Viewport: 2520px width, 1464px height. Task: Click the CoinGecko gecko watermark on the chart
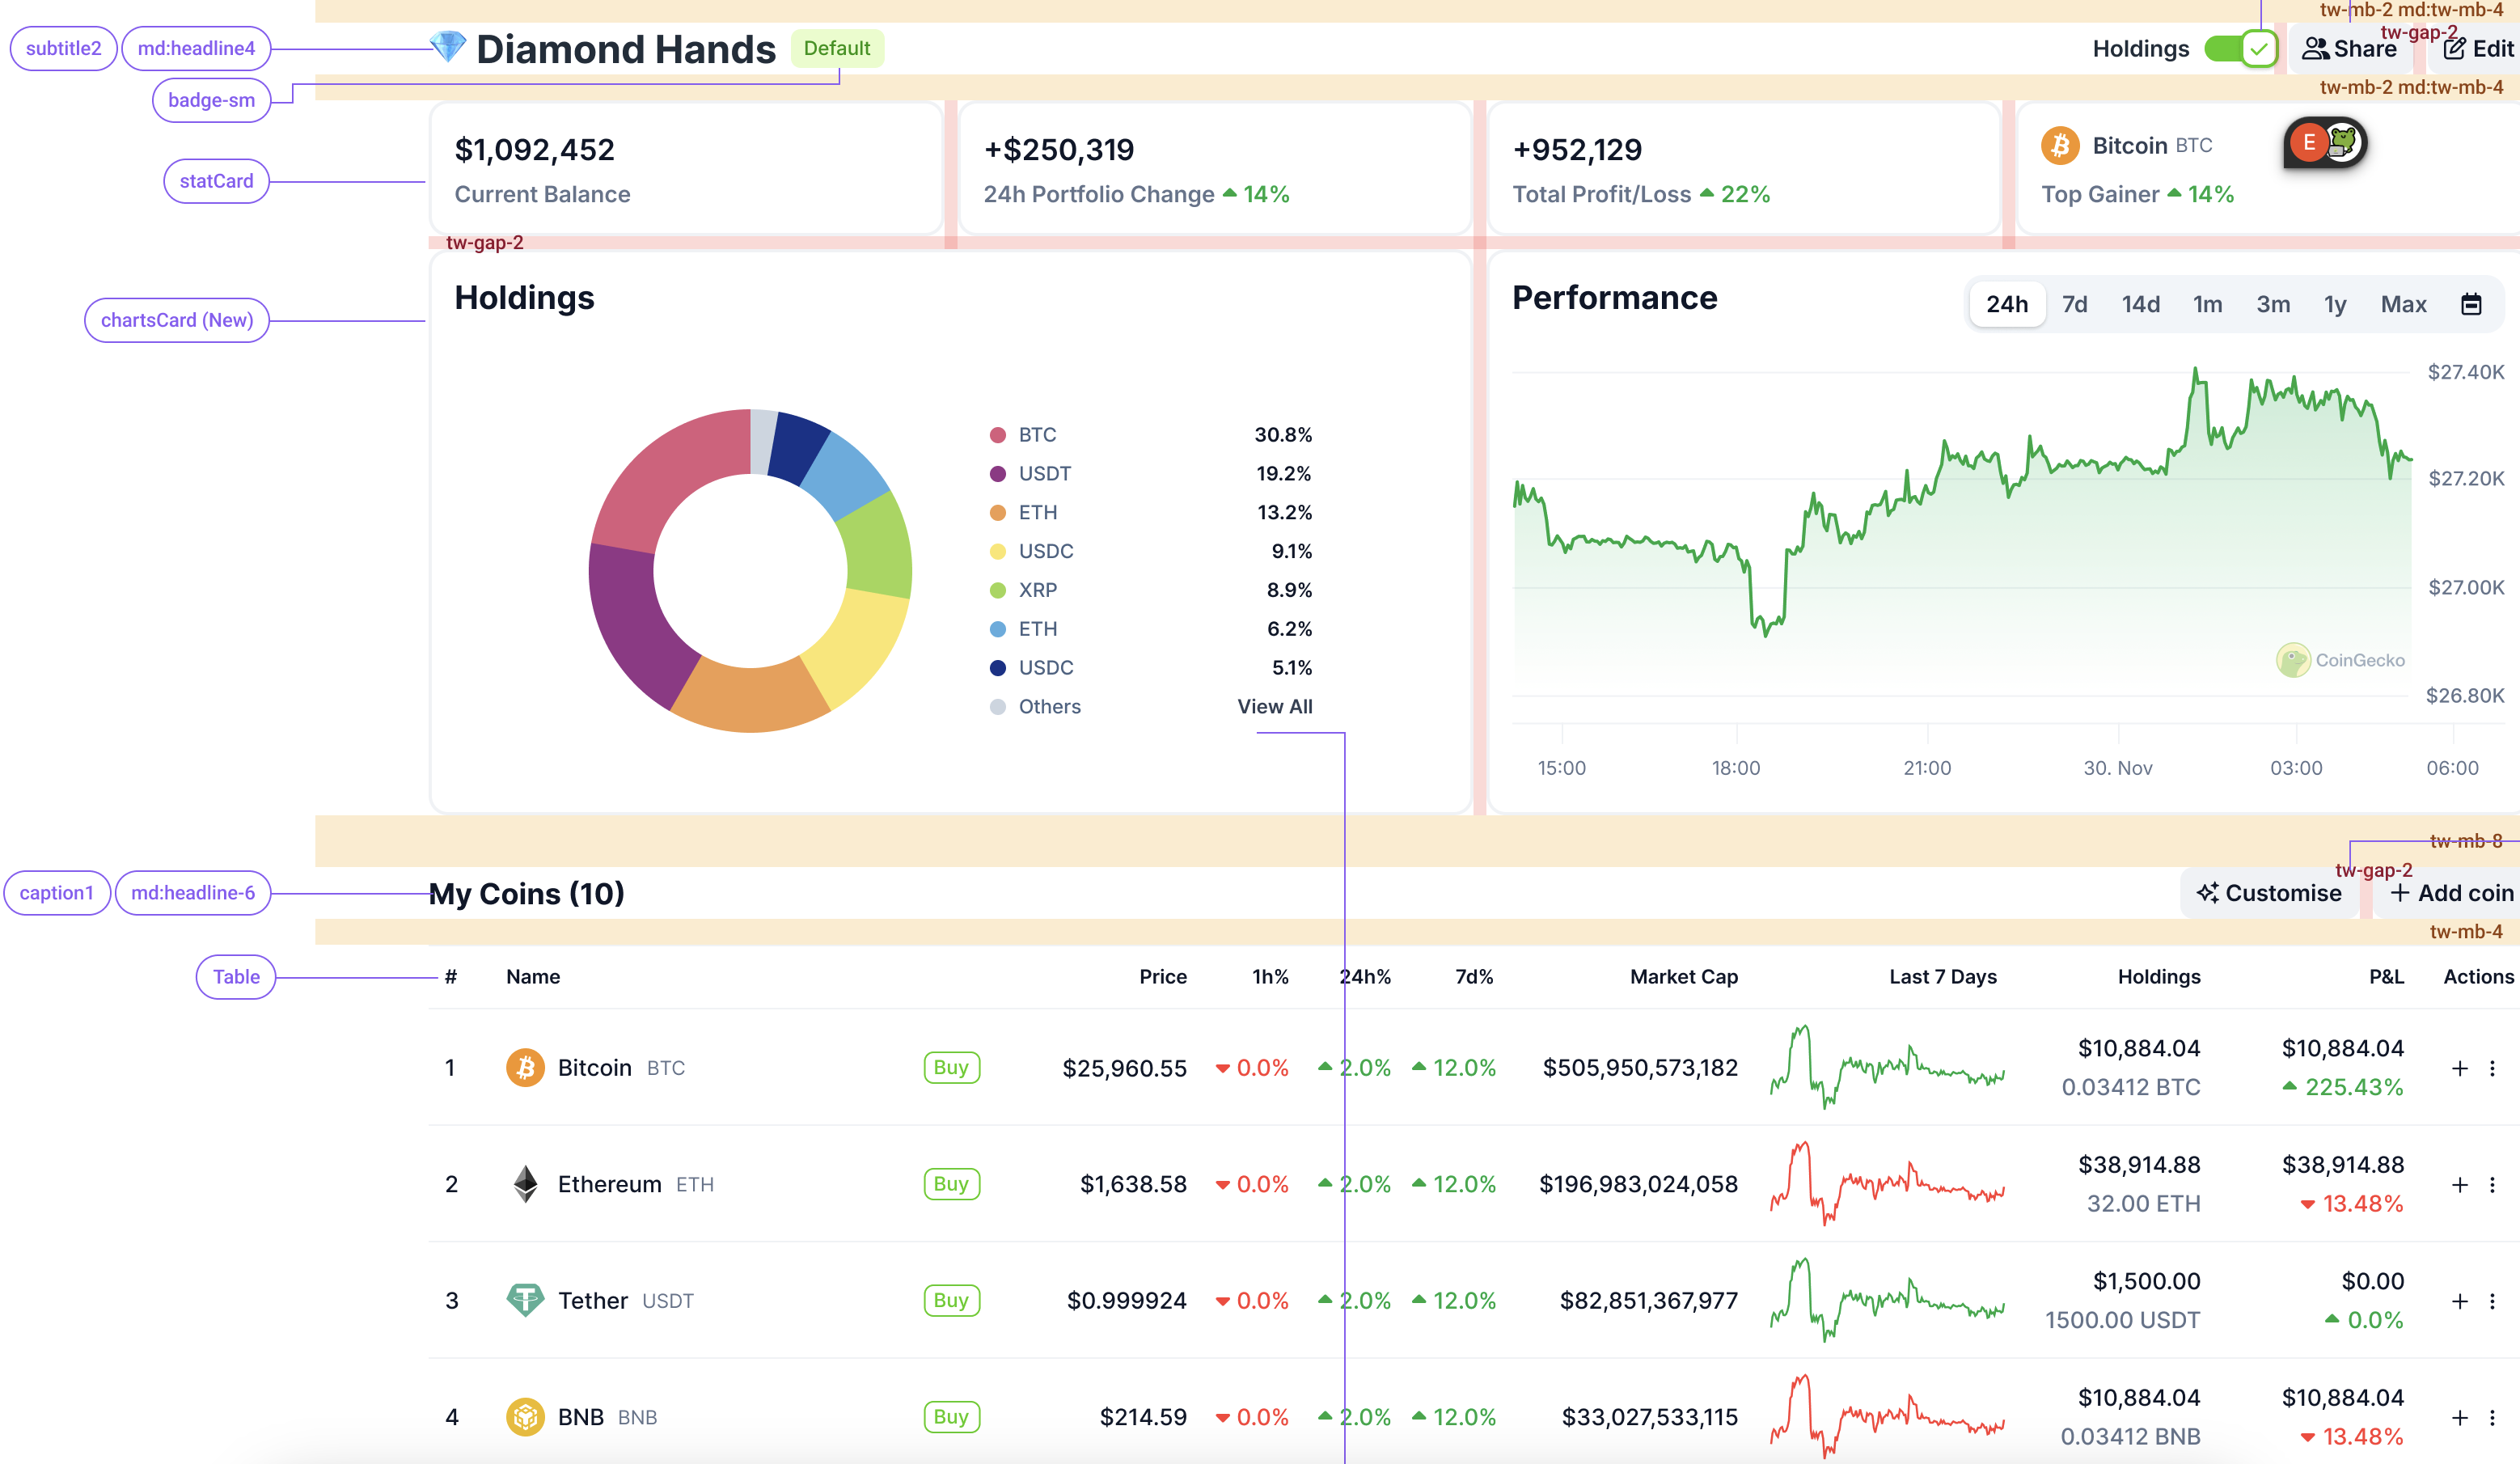pos(2293,660)
